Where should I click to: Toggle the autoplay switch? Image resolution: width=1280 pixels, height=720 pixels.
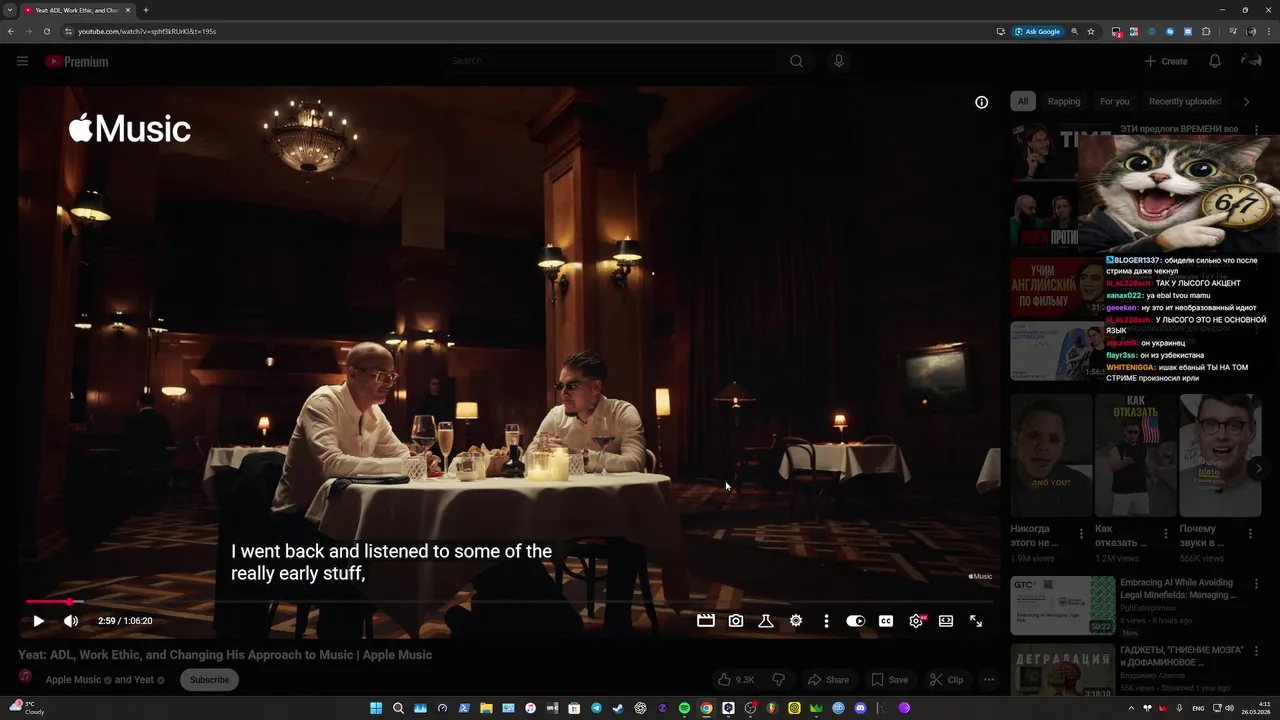click(856, 621)
